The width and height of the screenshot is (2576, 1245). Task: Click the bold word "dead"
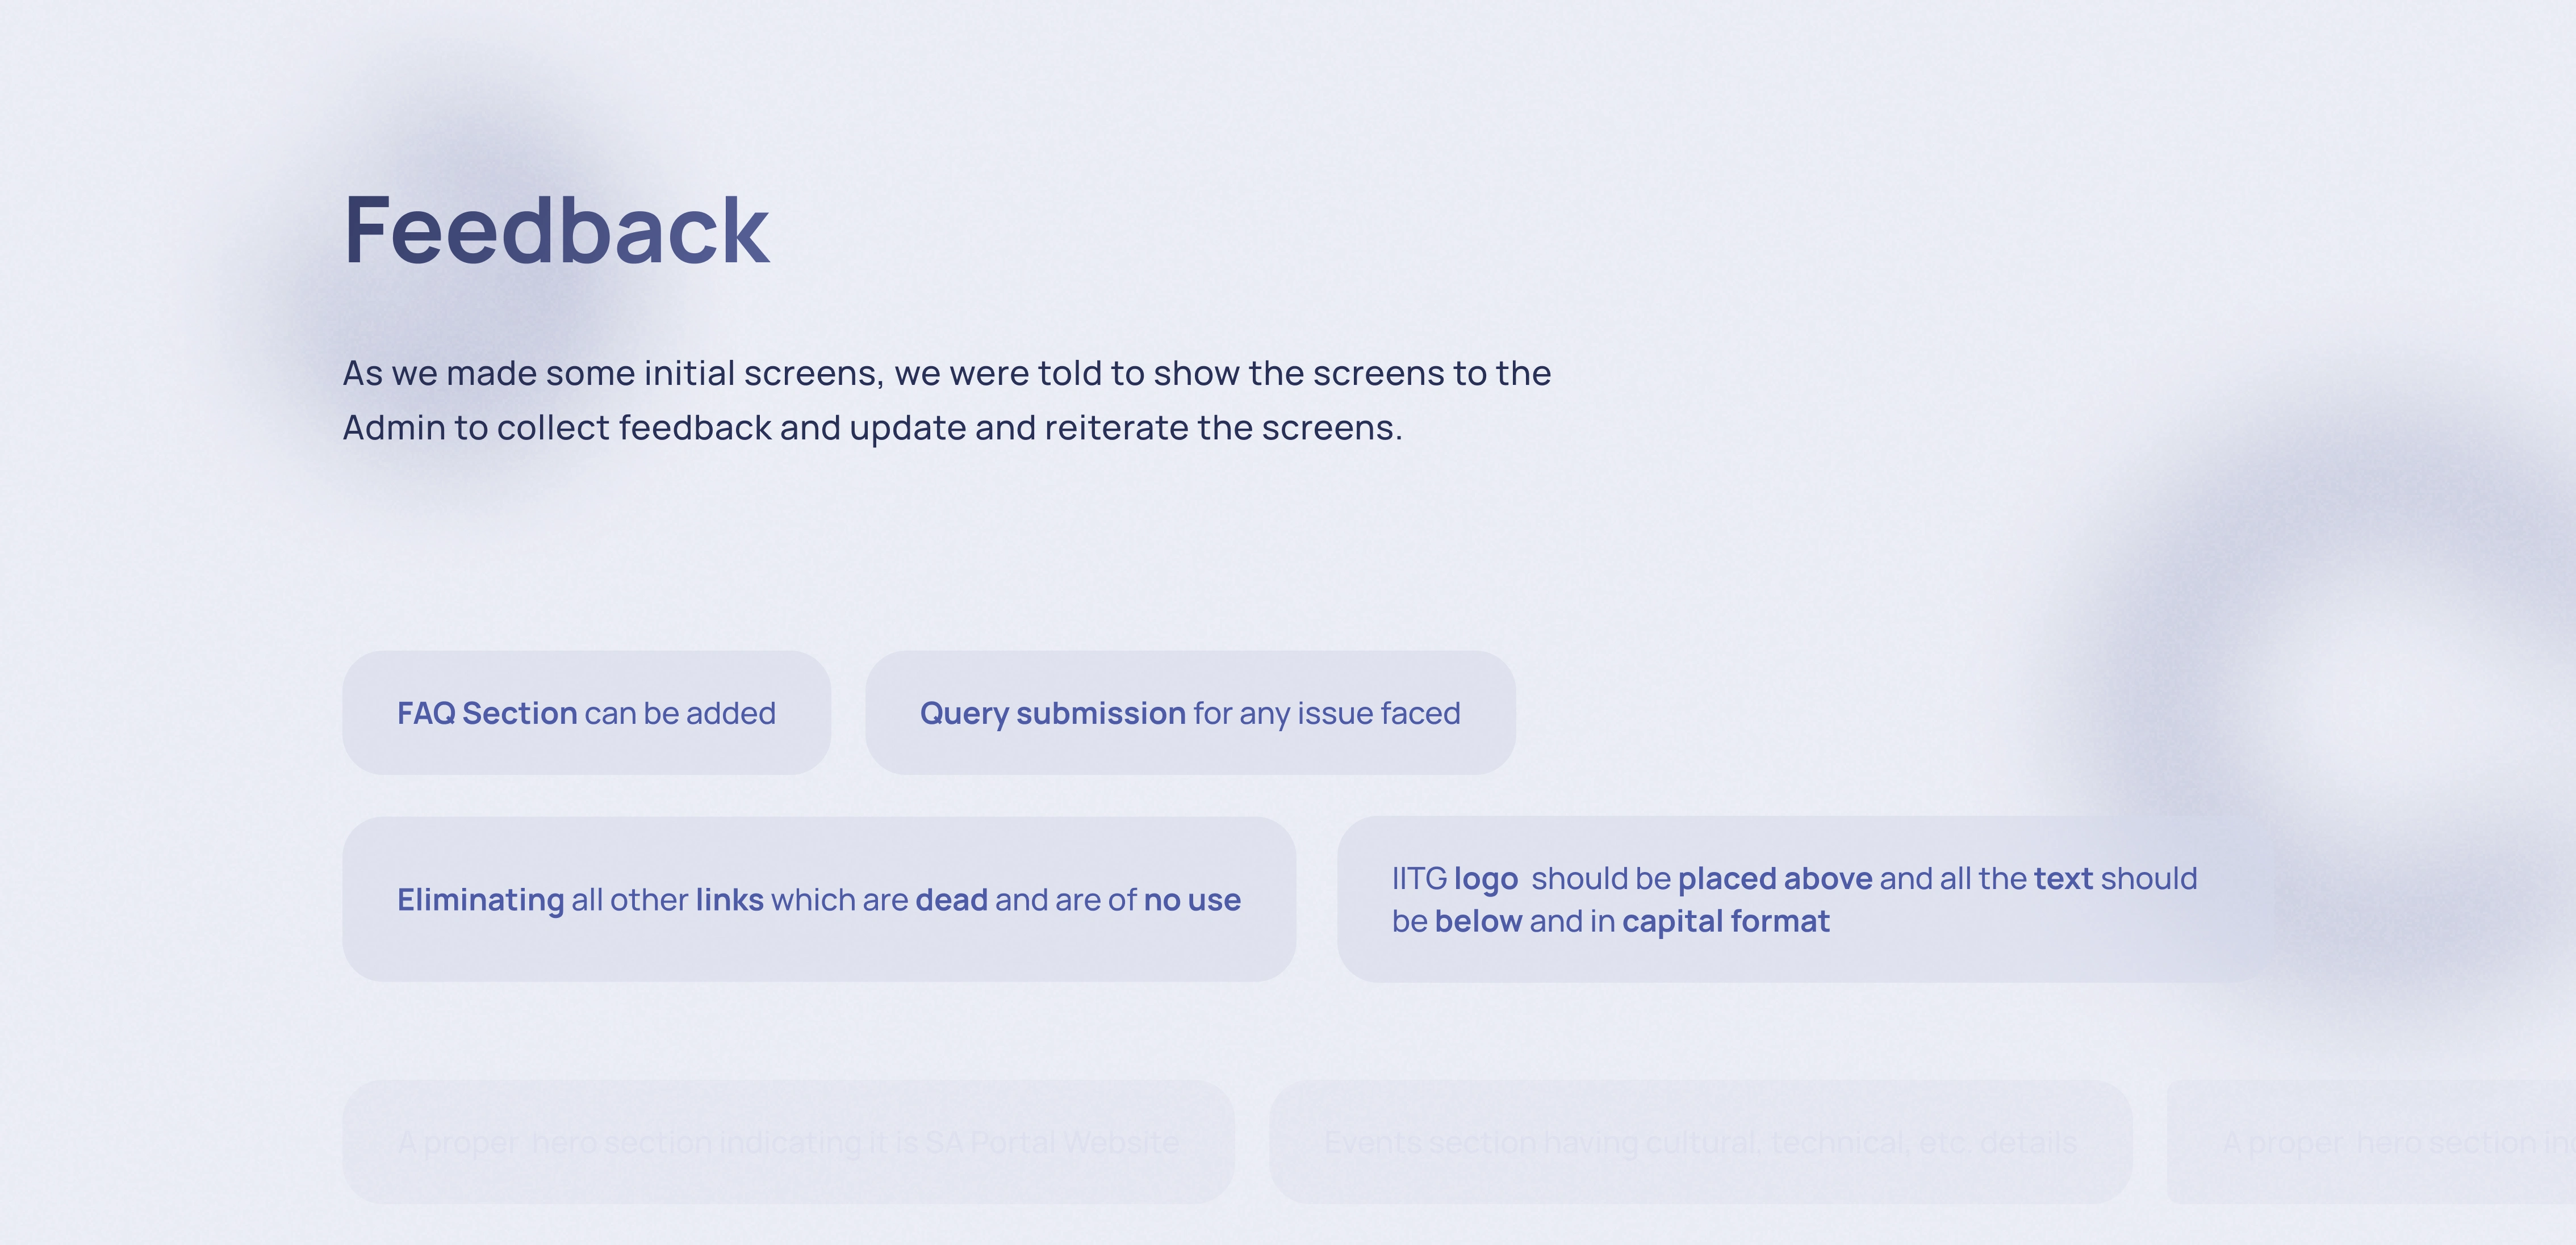[x=951, y=900]
